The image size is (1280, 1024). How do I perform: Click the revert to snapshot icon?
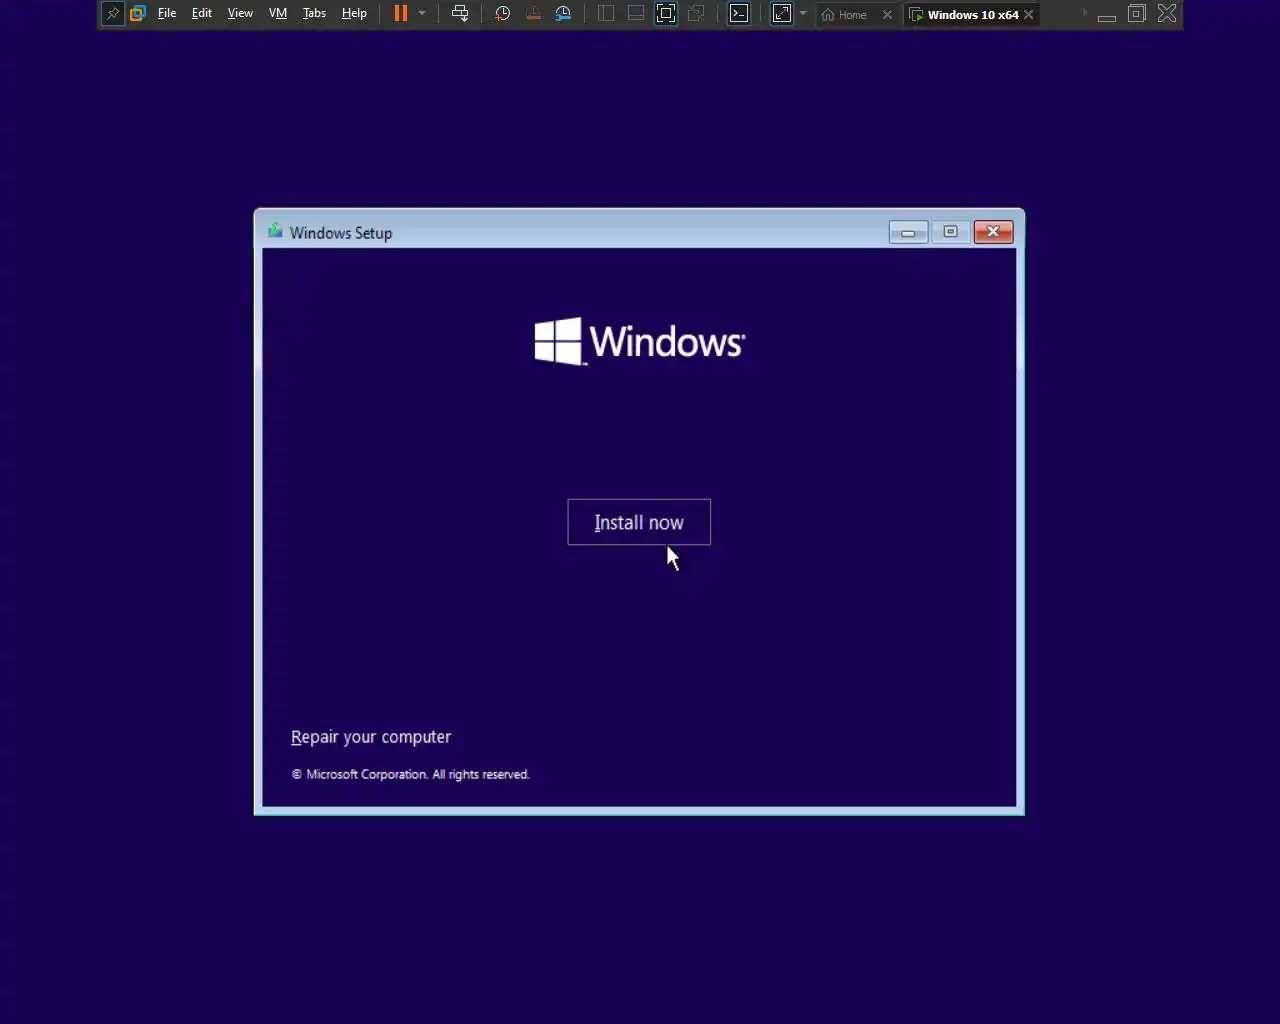[x=533, y=14]
